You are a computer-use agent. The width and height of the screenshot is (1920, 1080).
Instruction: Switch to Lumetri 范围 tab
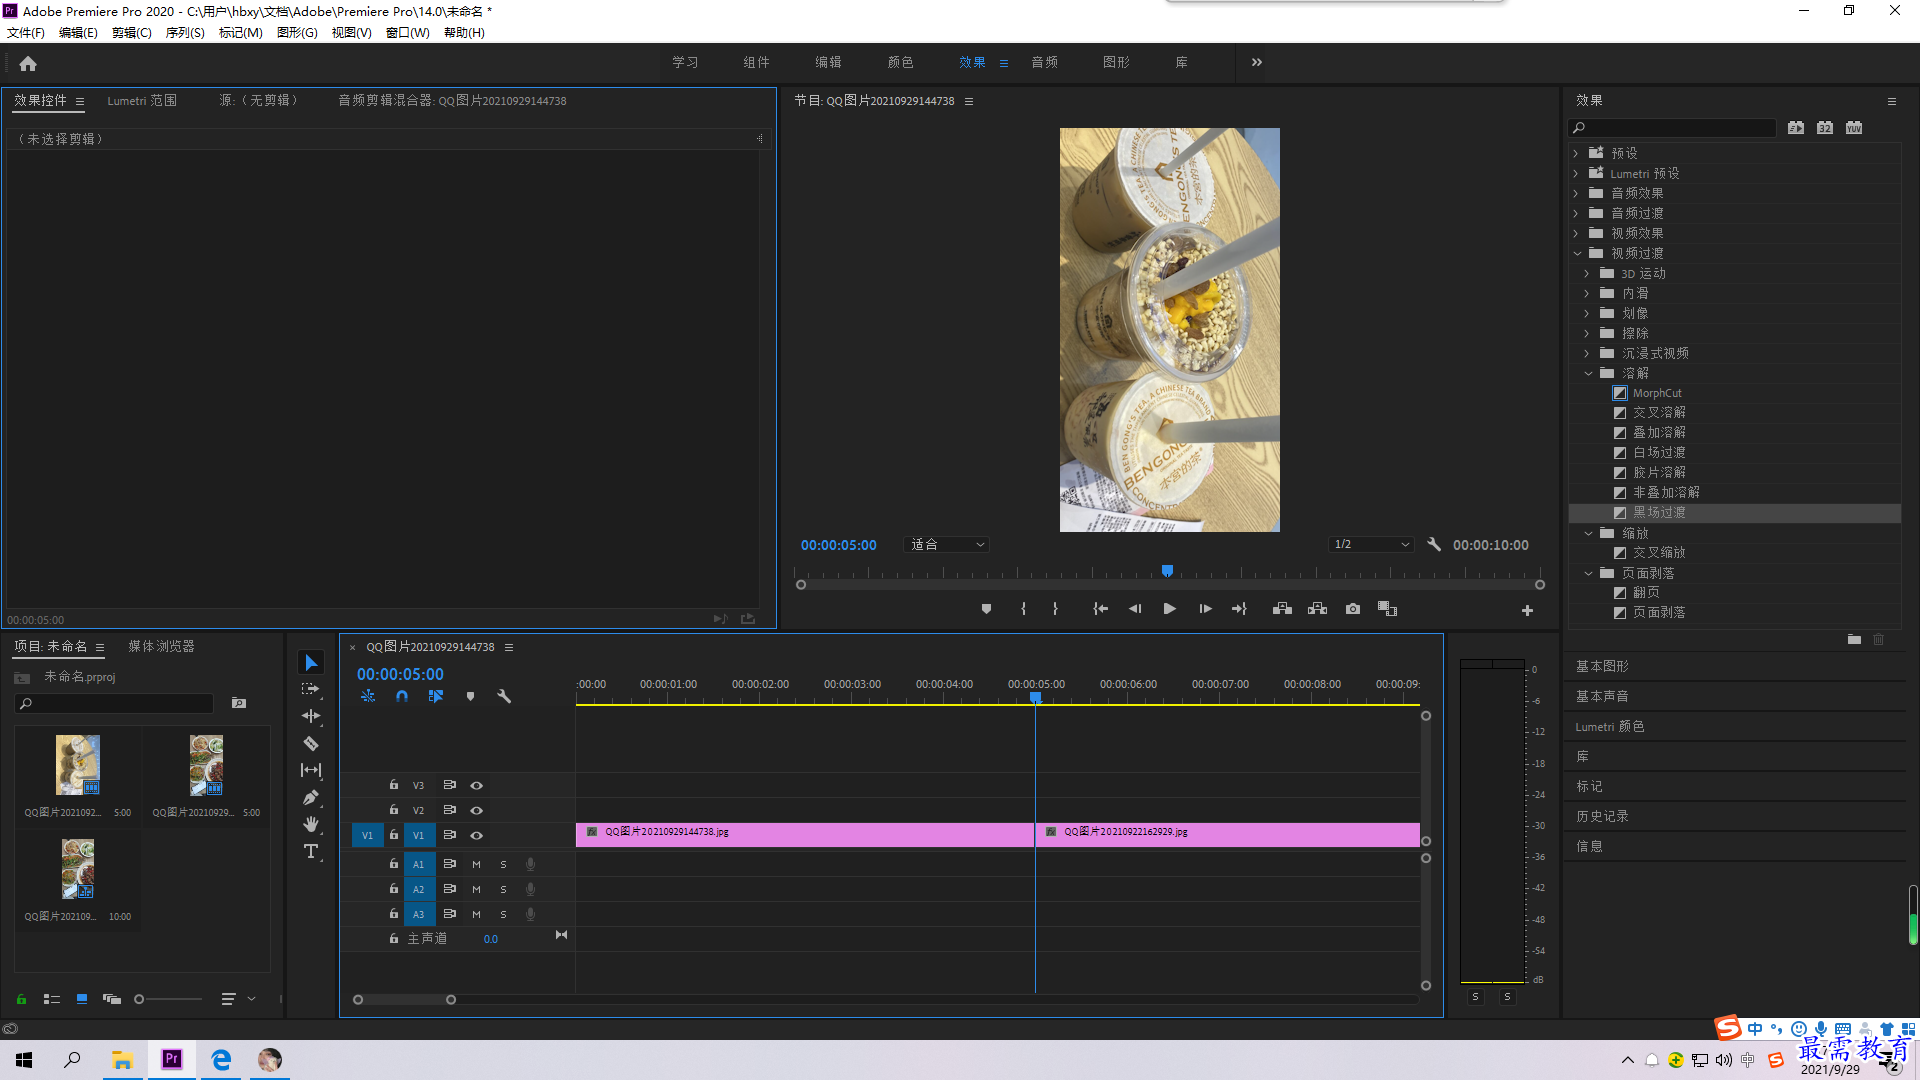click(142, 101)
